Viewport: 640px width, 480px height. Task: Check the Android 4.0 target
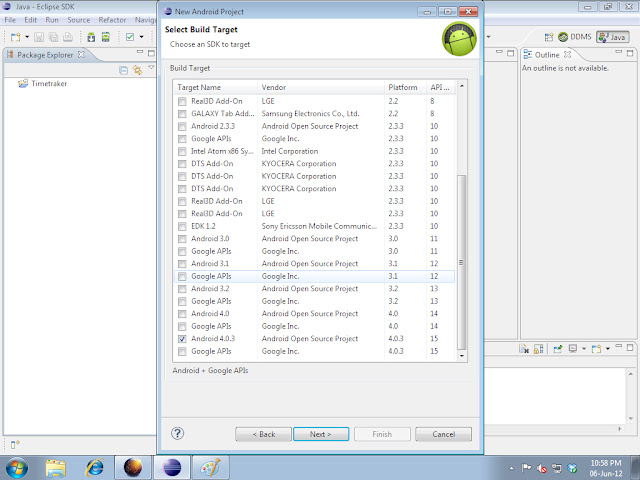pos(182,314)
